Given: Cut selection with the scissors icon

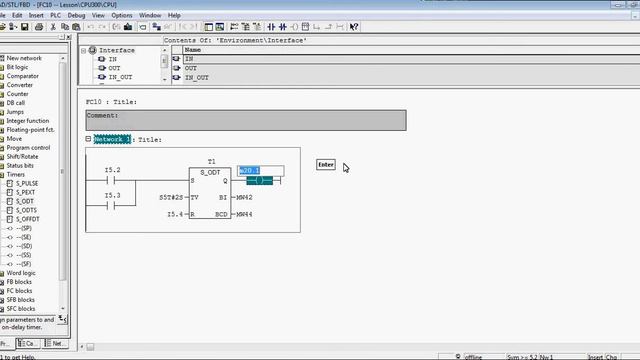Looking at the screenshot, I should [x=53, y=27].
